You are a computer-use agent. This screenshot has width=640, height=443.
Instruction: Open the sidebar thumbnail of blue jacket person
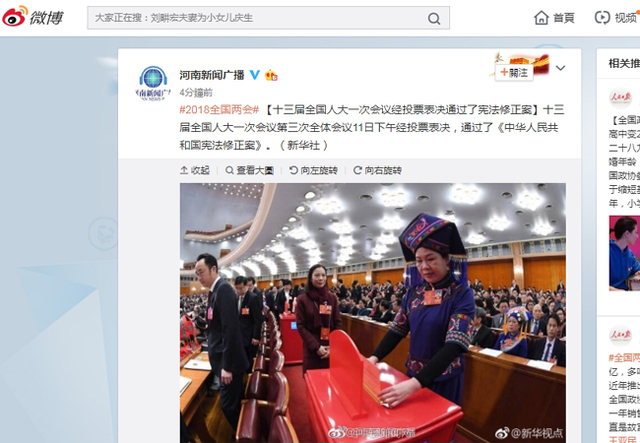(x=624, y=253)
